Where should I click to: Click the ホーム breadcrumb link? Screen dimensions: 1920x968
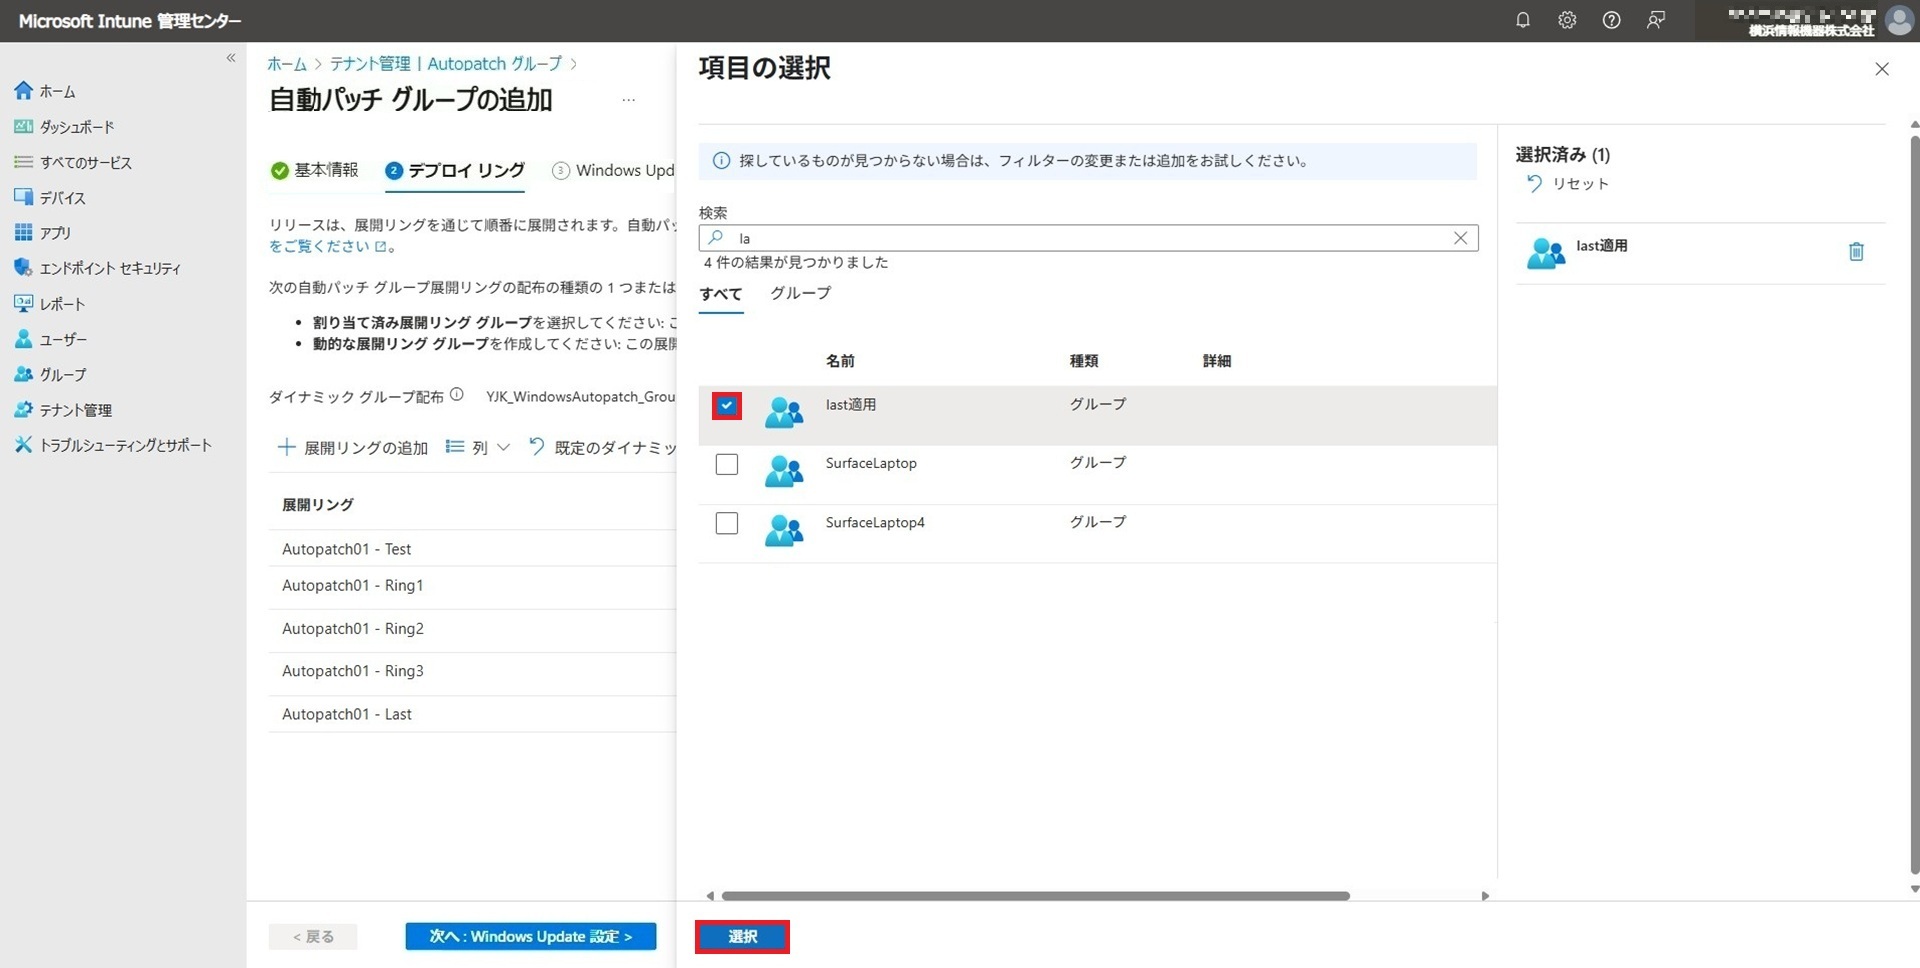287,64
